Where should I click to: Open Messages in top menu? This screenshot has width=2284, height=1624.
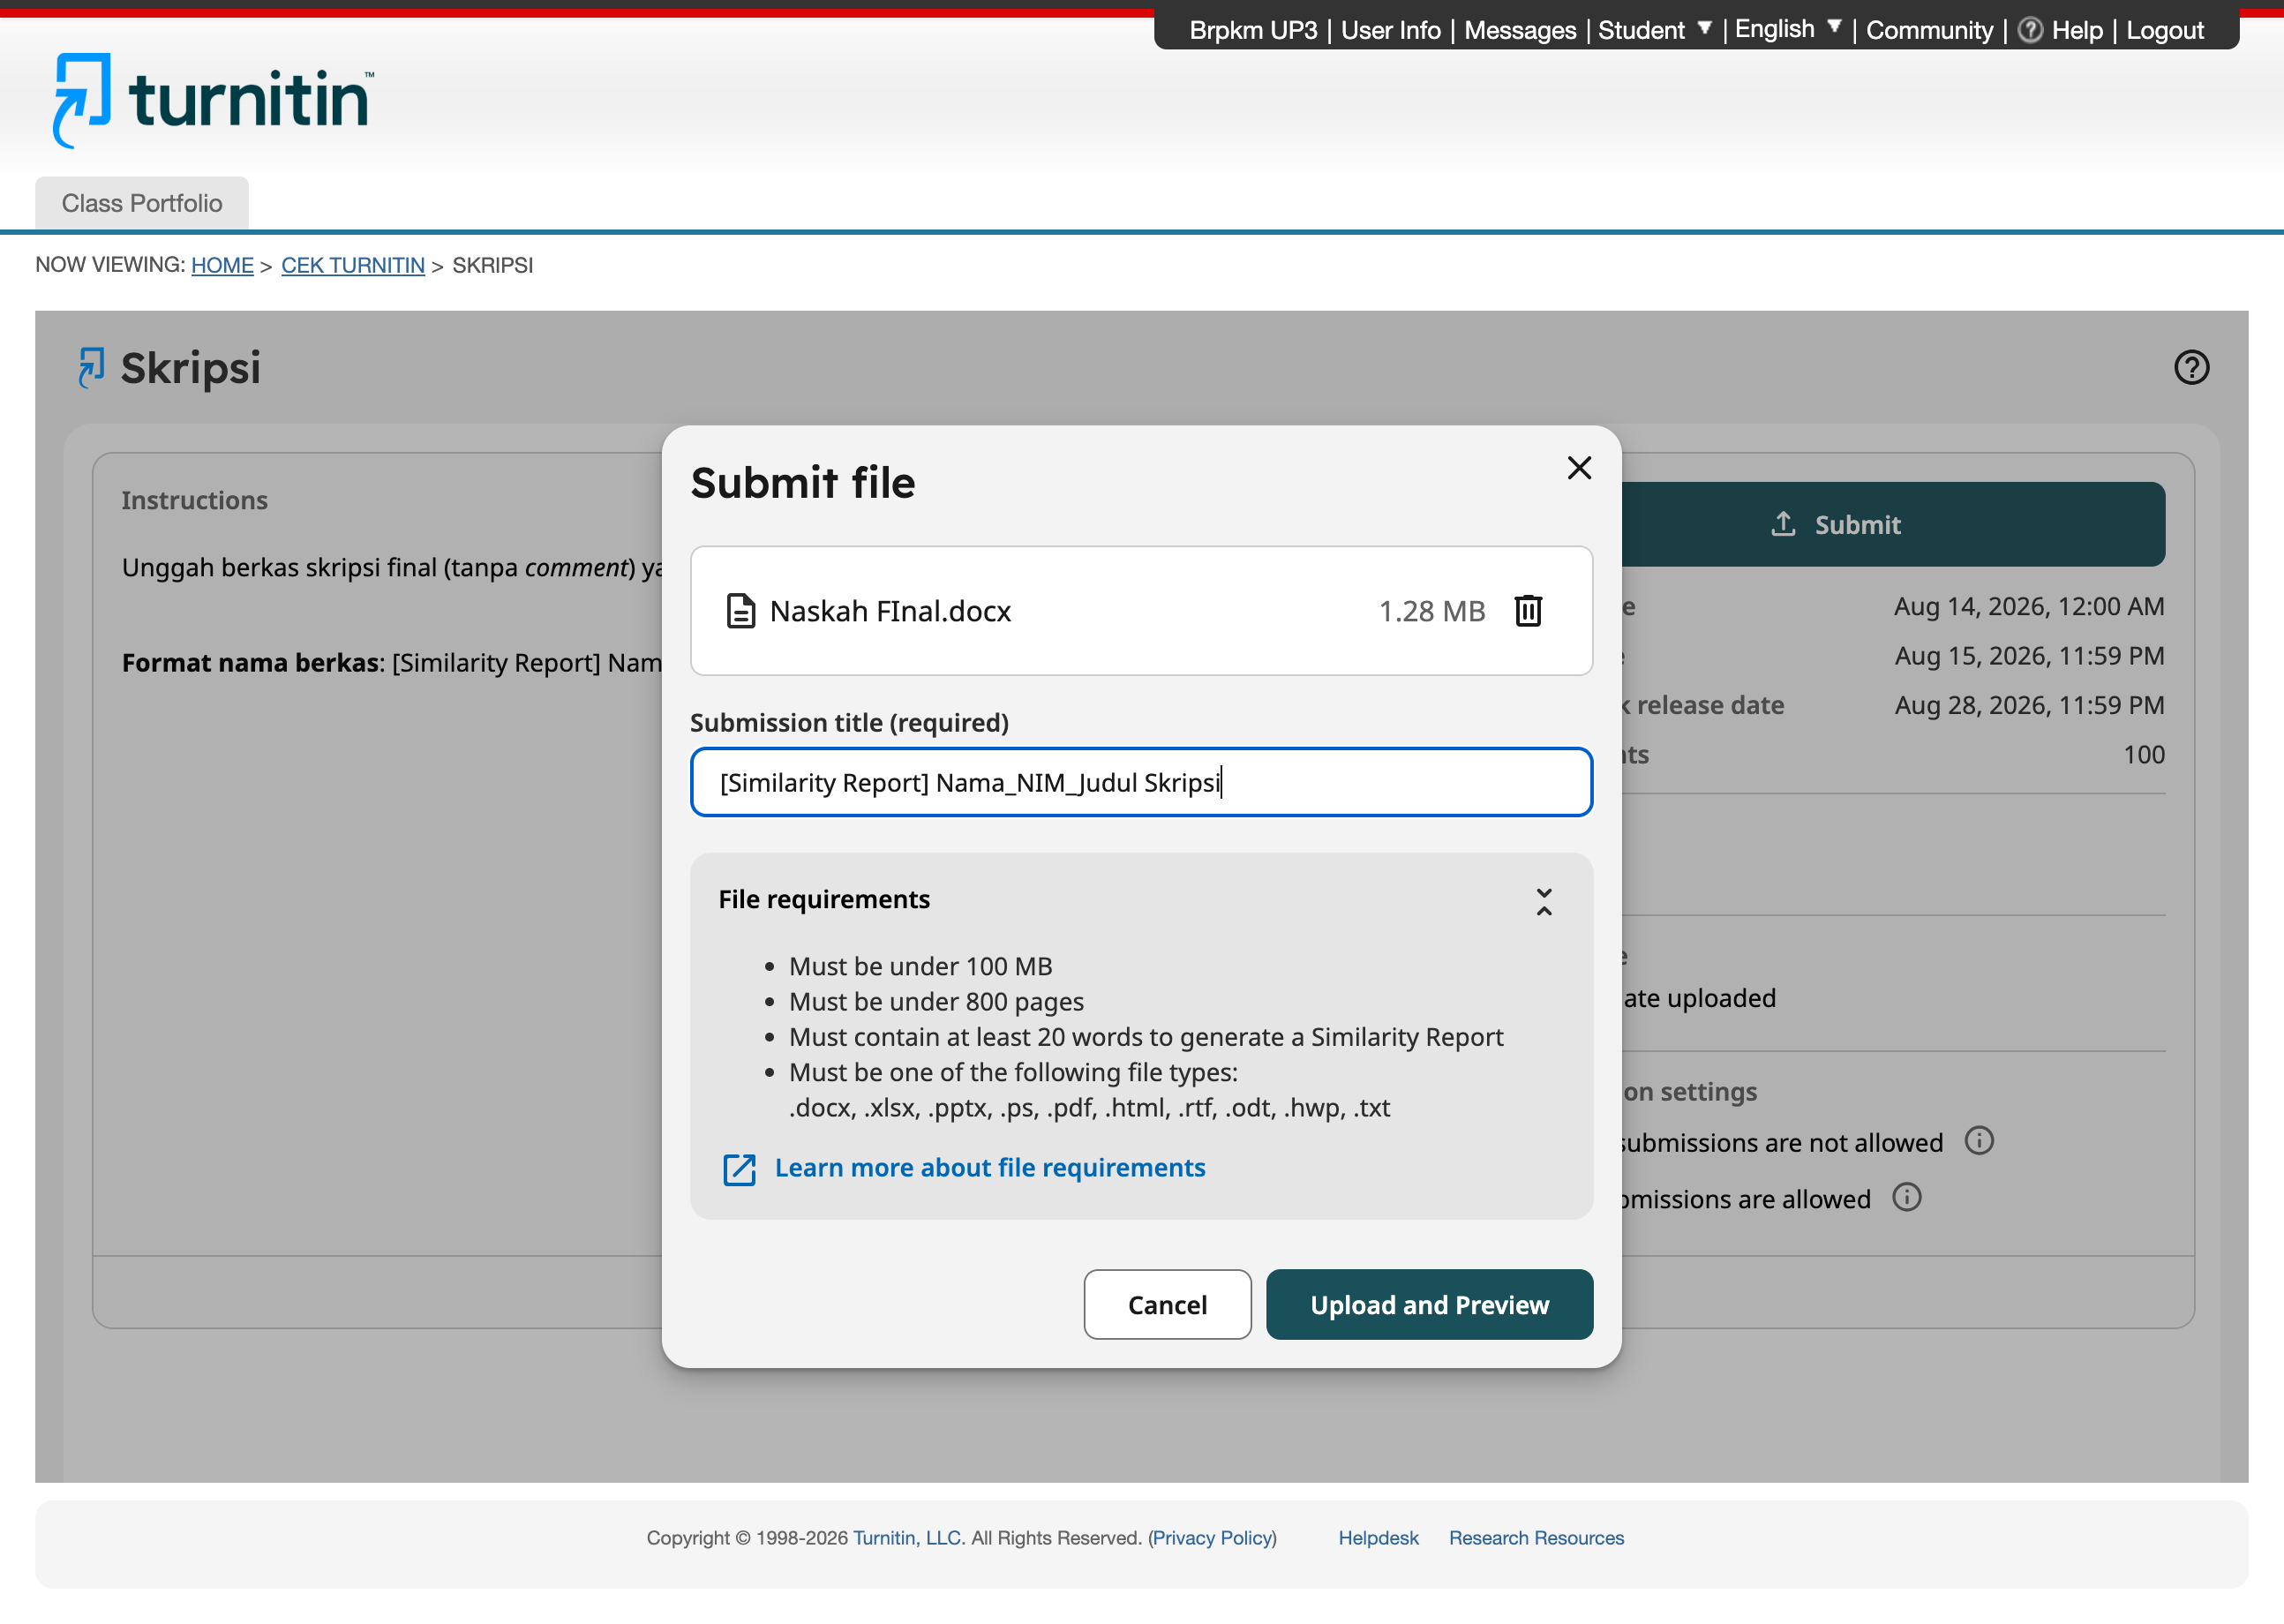[1520, 30]
